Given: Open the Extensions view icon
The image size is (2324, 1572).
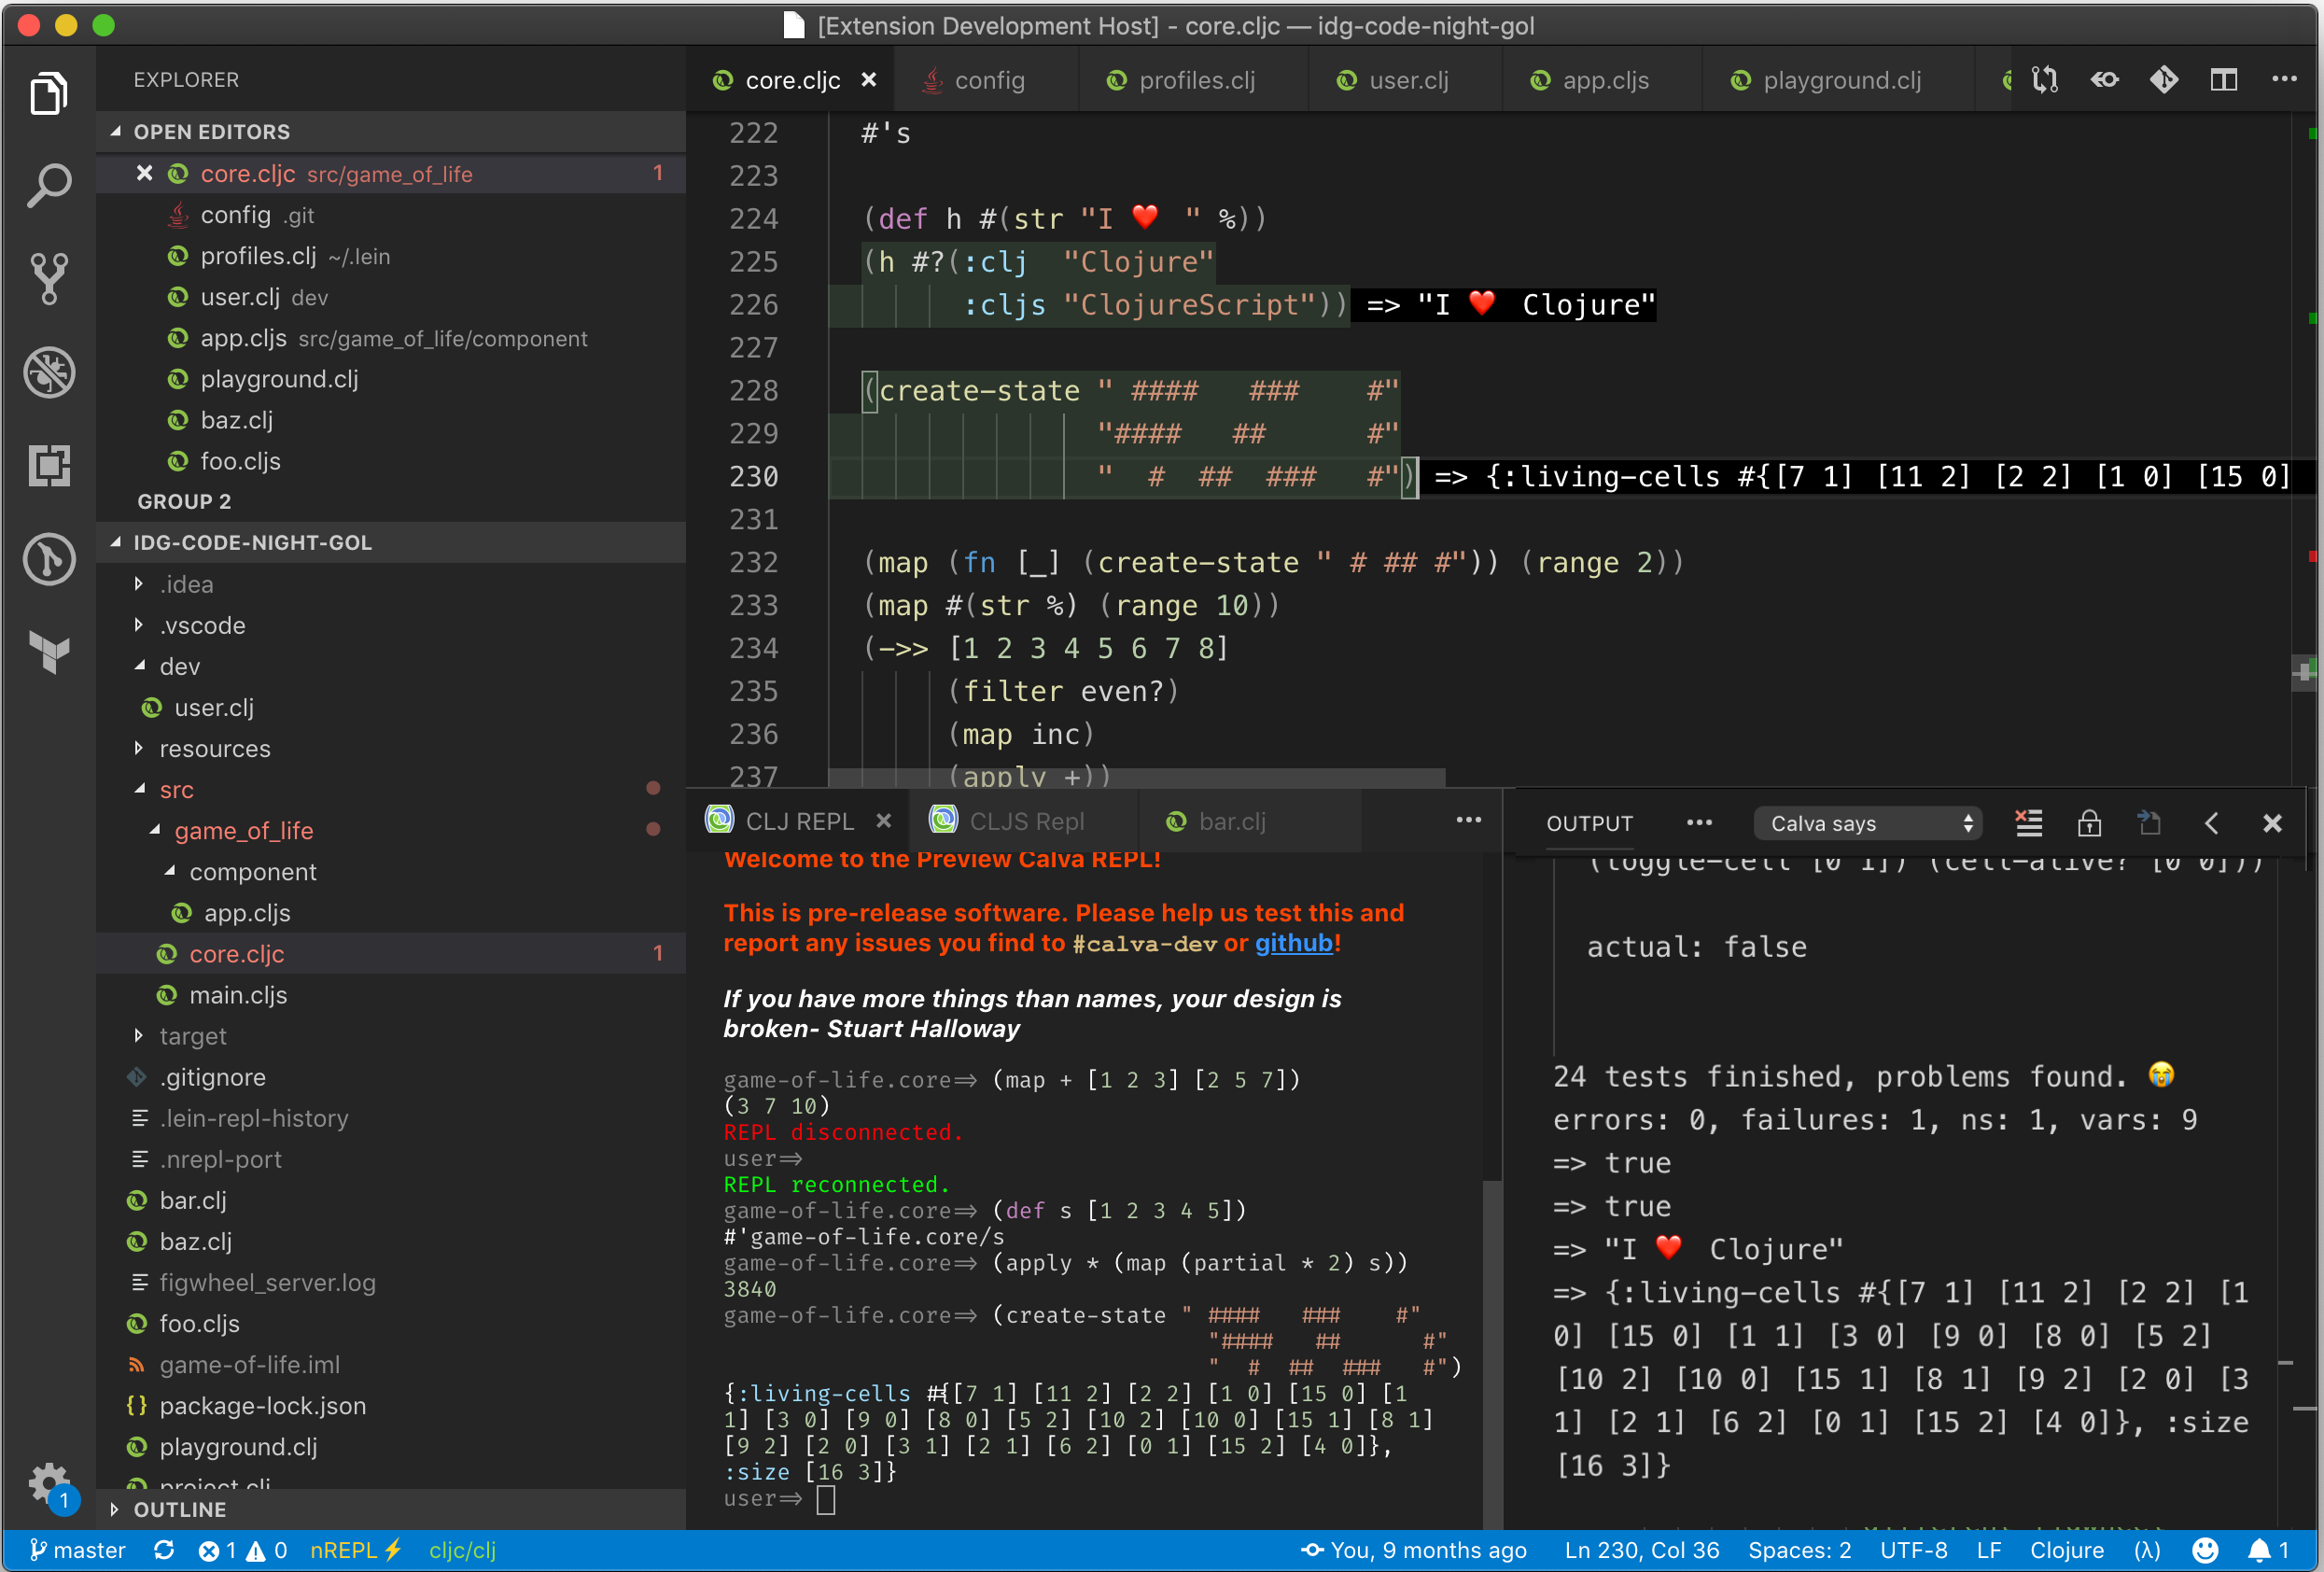Looking at the screenshot, I should (48, 466).
